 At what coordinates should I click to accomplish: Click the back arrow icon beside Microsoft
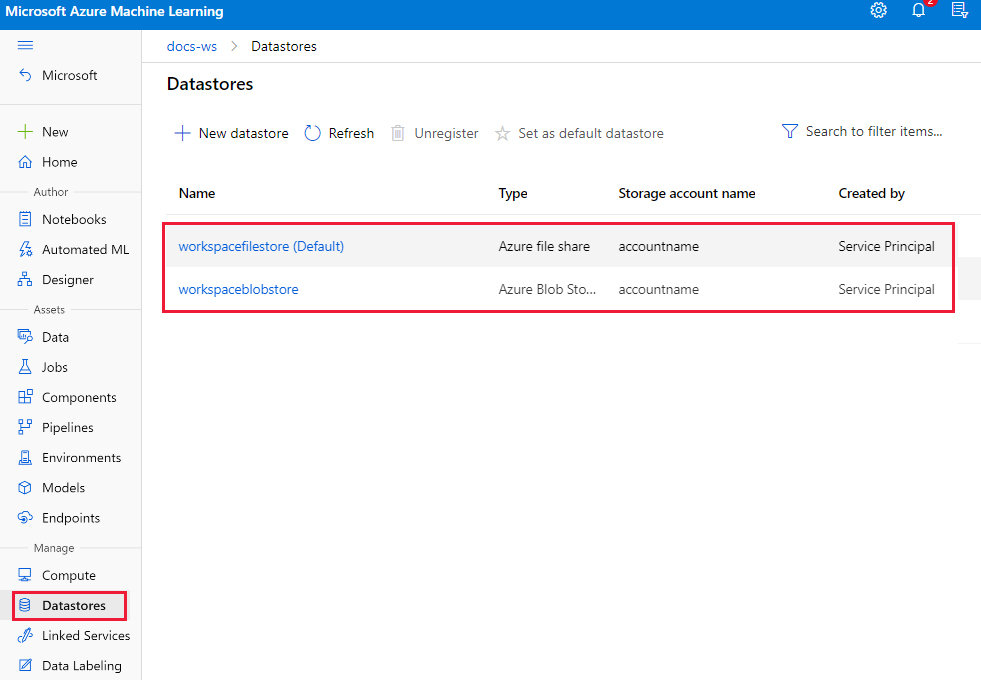point(25,75)
